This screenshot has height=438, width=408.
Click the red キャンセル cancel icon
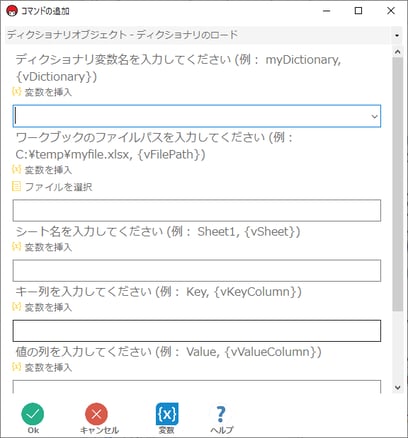[x=96, y=414]
